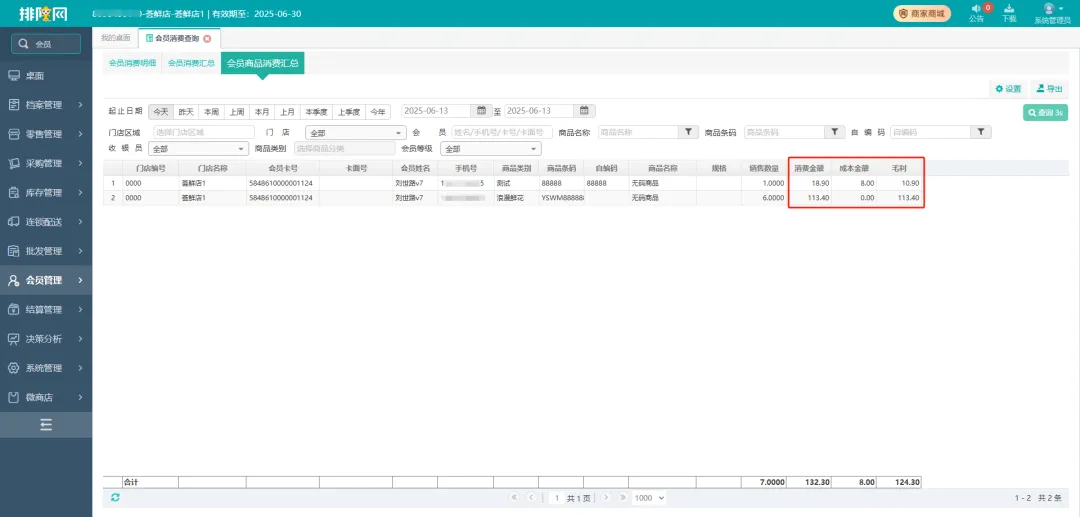Open the 公告 announcements icon

pos(976,10)
